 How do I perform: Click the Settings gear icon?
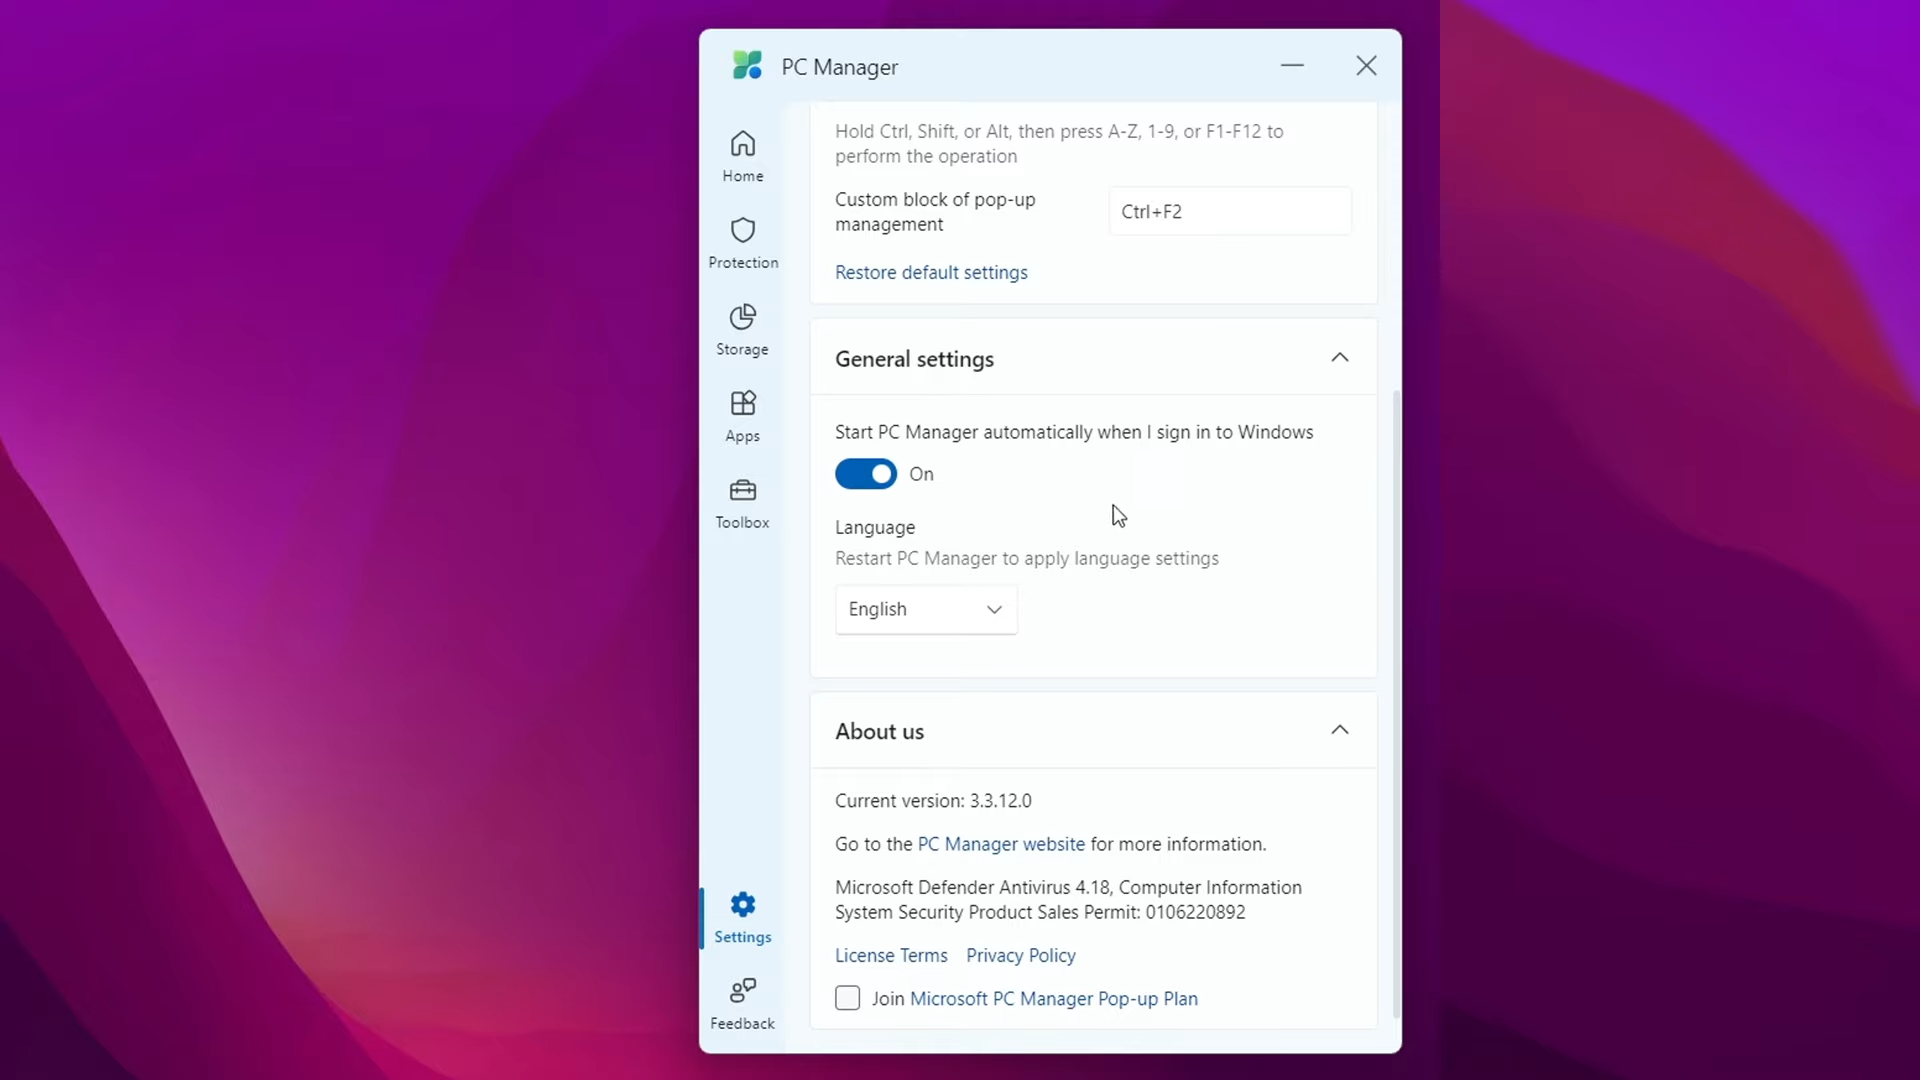pyautogui.click(x=742, y=905)
